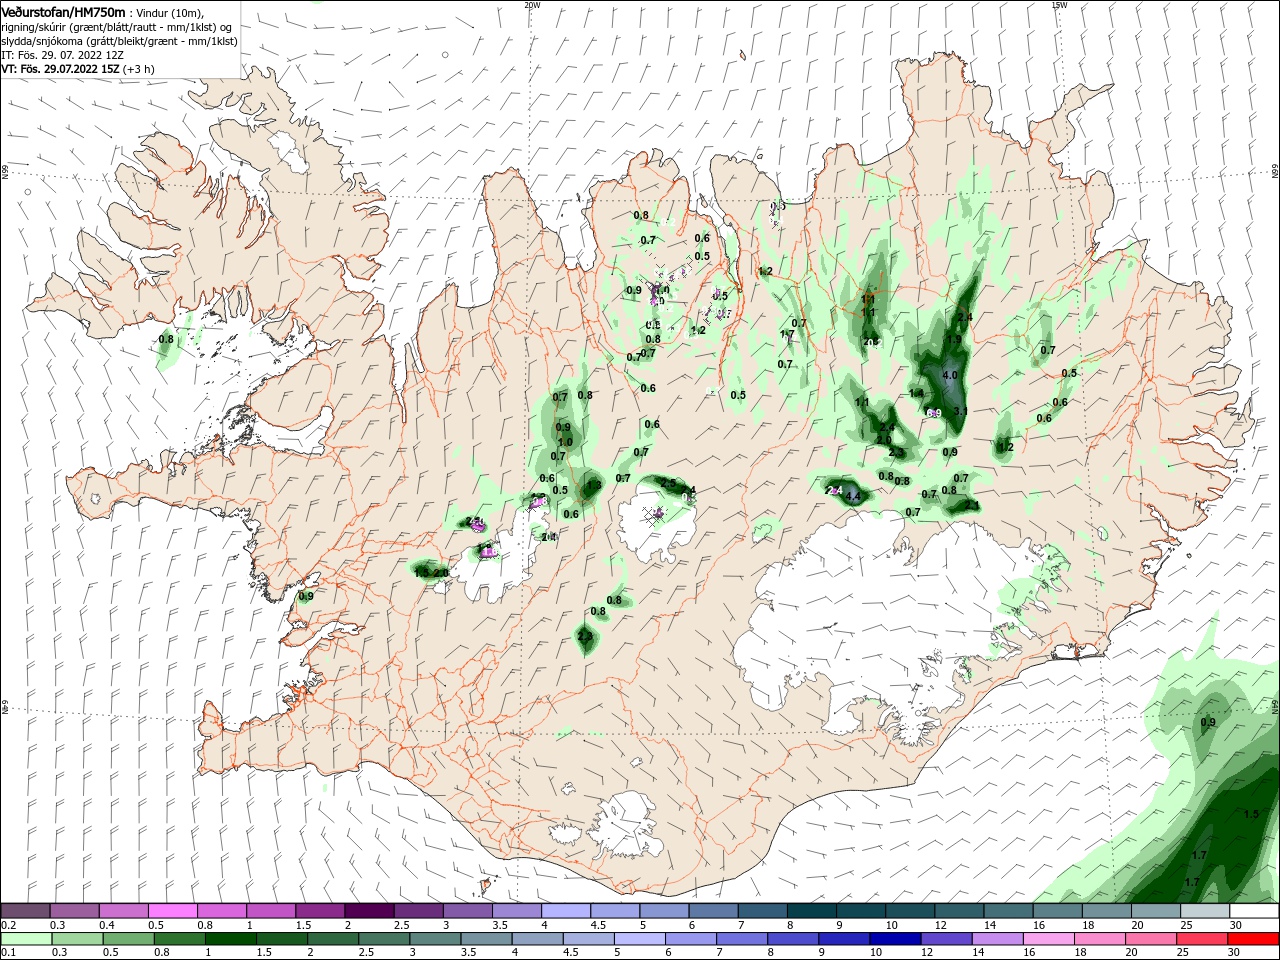Viewport: 1280px width, 960px height.
Task: Pick the light gray snow swatch labeled 25
Action: coord(1204,910)
